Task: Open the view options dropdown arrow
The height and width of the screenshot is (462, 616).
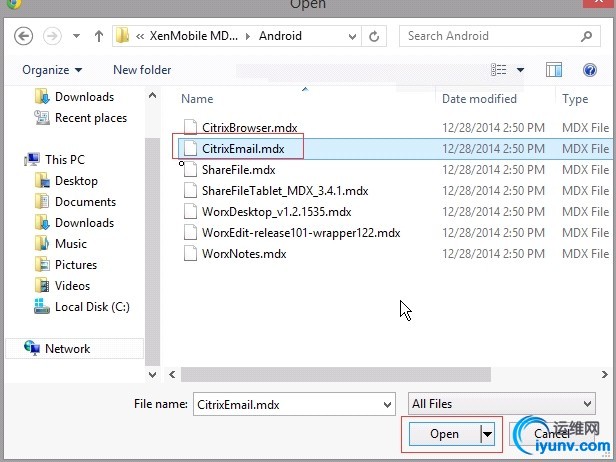Action: (x=520, y=70)
